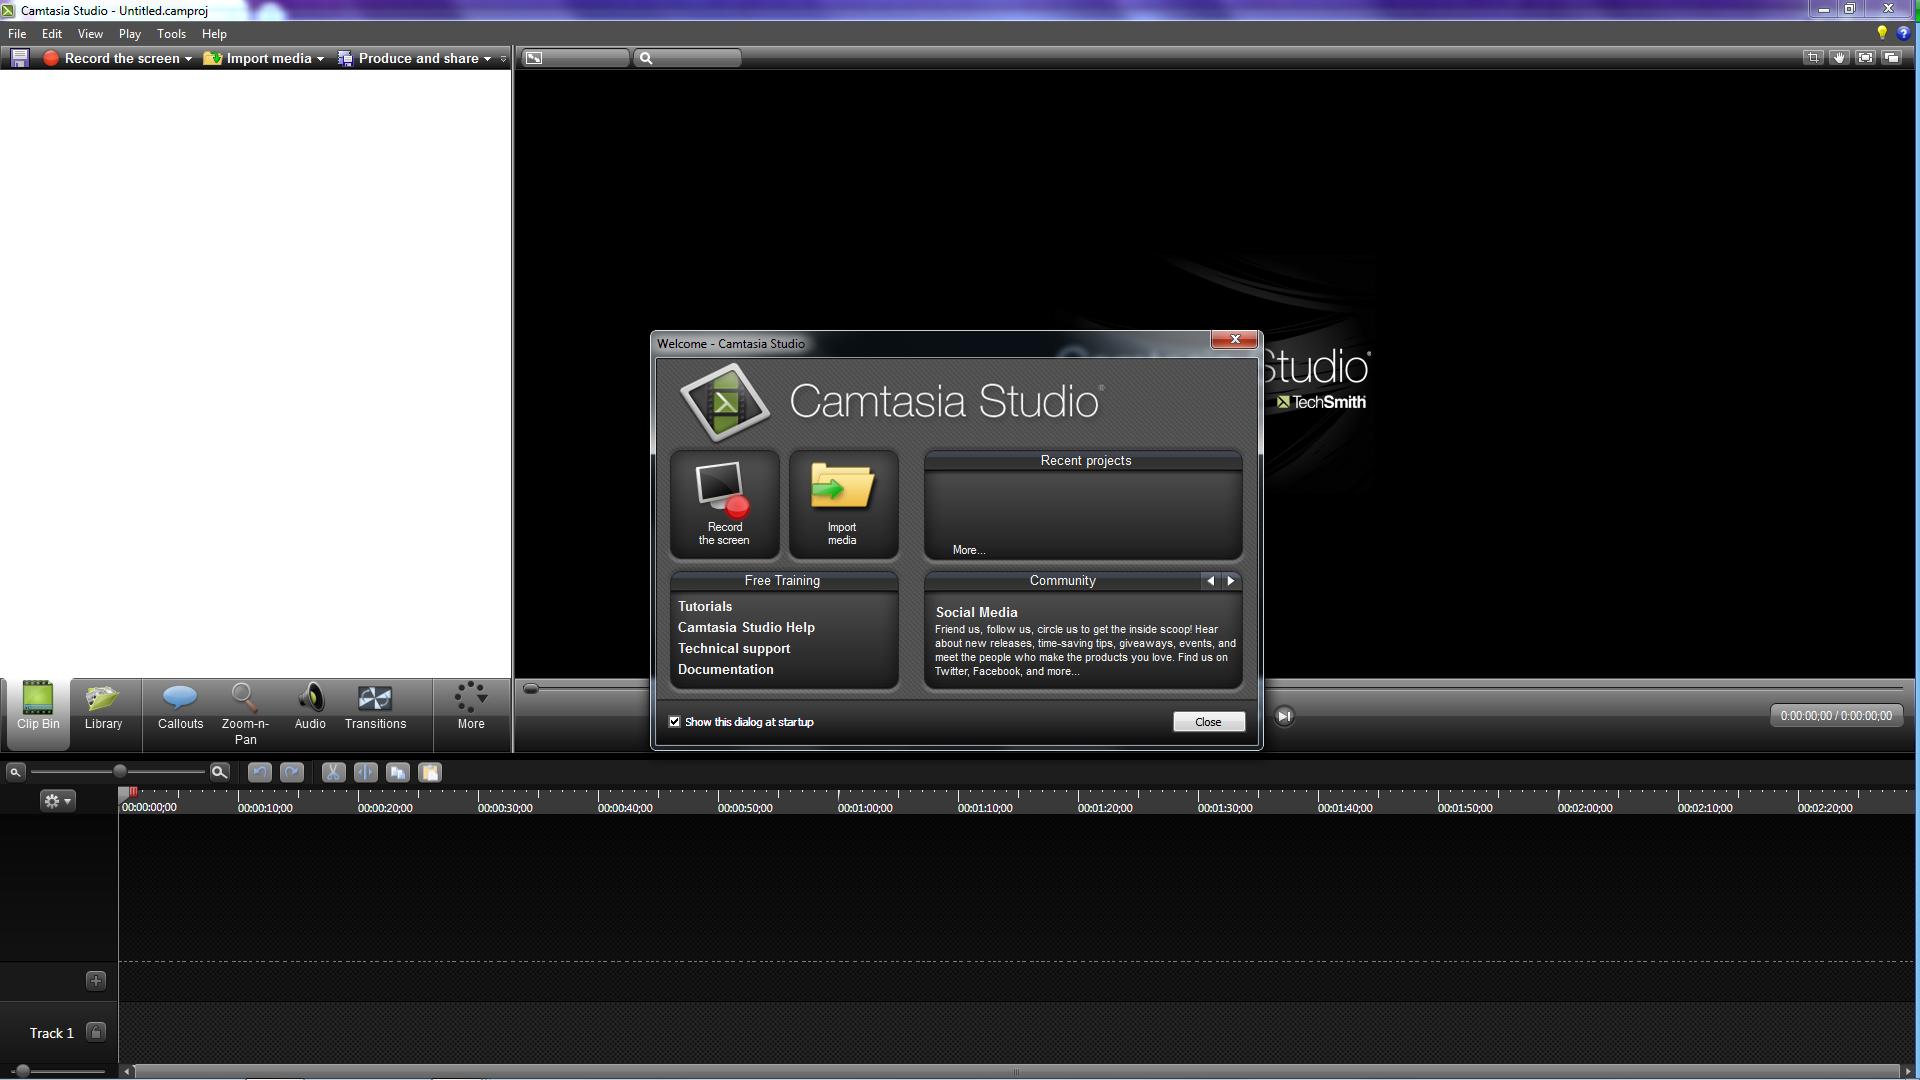Click preview editing dimensions field

[x=575, y=58]
